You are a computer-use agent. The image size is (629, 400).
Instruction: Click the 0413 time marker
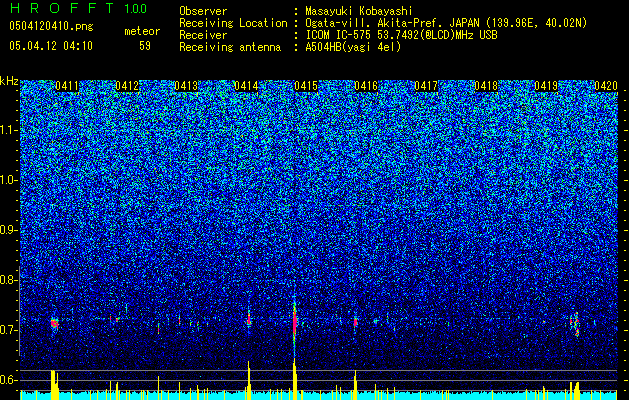tap(187, 86)
